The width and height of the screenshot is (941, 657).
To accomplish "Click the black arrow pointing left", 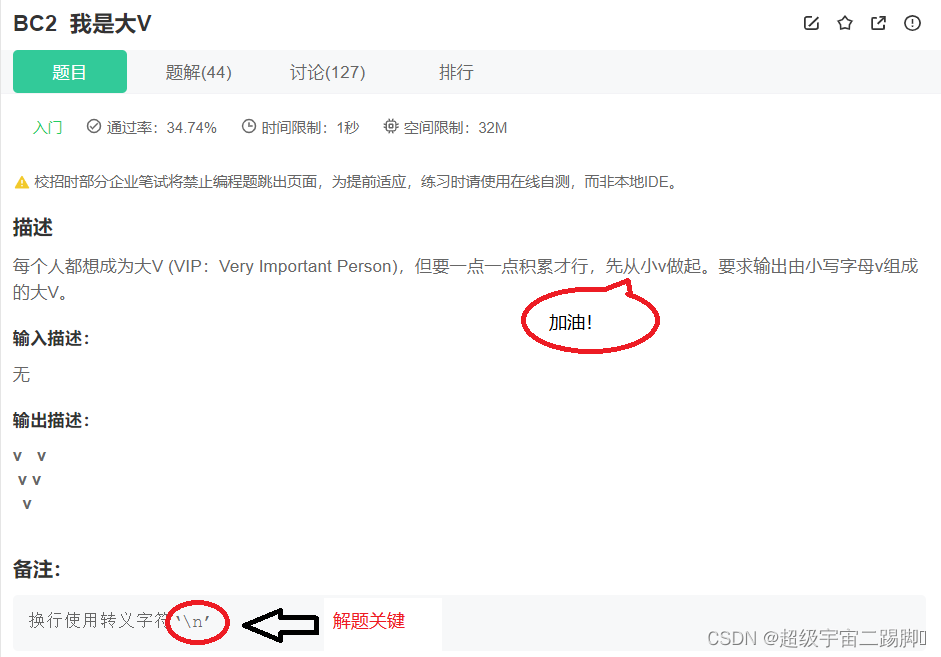I will [280, 625].
